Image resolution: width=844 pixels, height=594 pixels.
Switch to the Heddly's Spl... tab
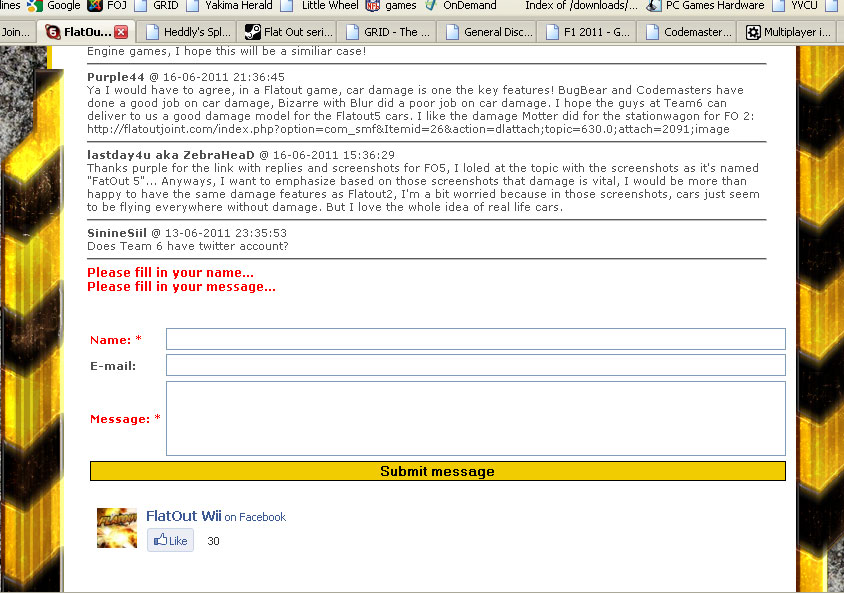(x=188, y=32)
